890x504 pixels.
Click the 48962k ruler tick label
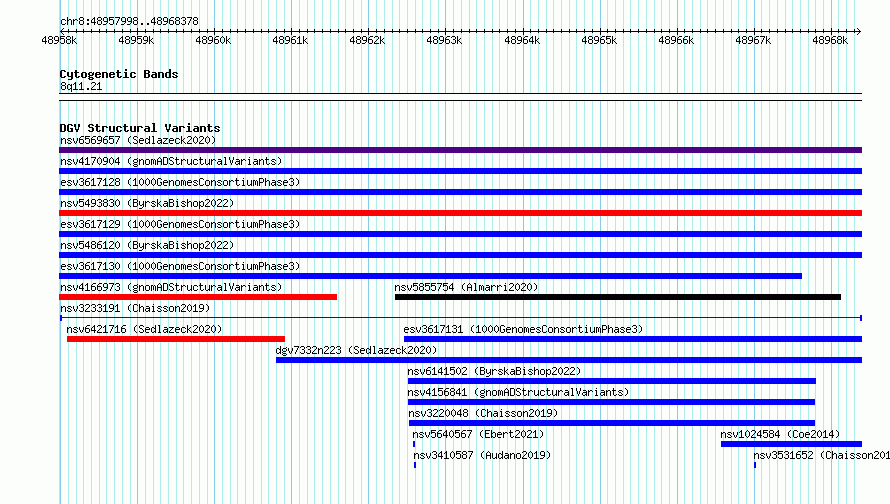point(367,40)
